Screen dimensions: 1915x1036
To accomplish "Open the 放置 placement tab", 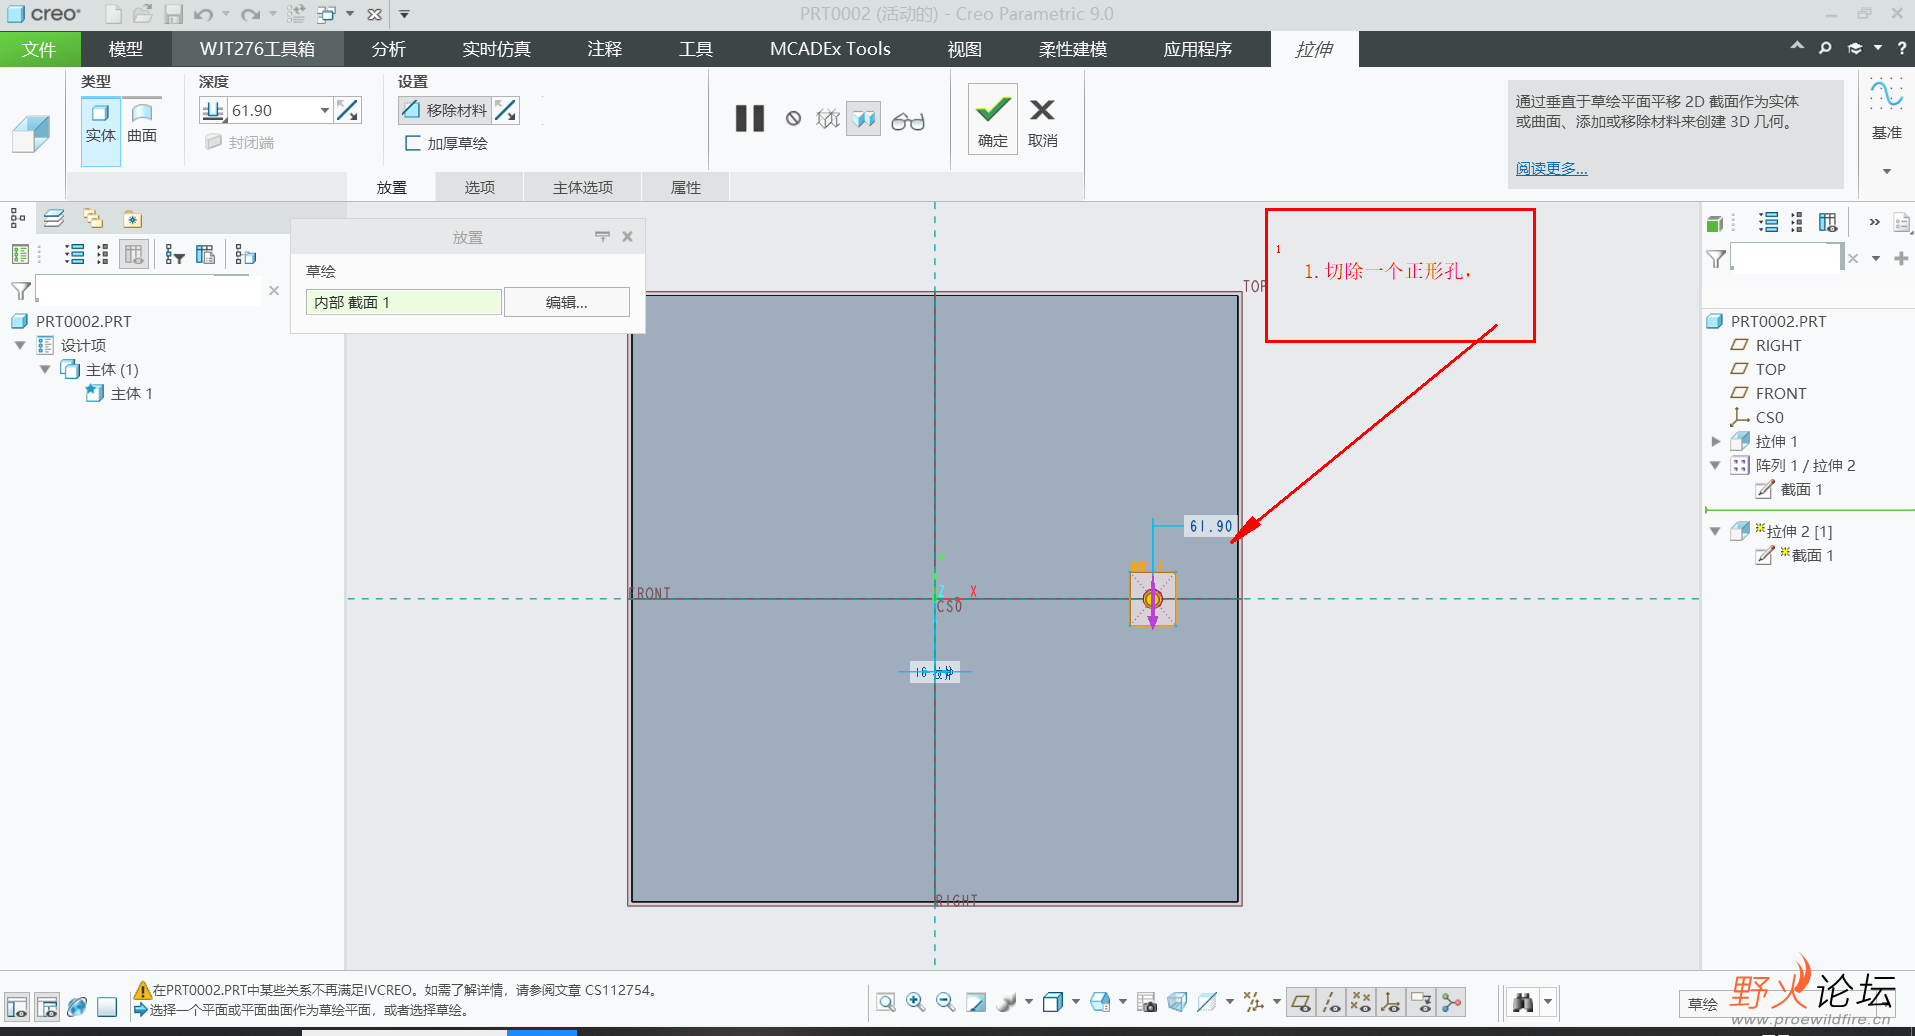I will click(x=391, y=187).
